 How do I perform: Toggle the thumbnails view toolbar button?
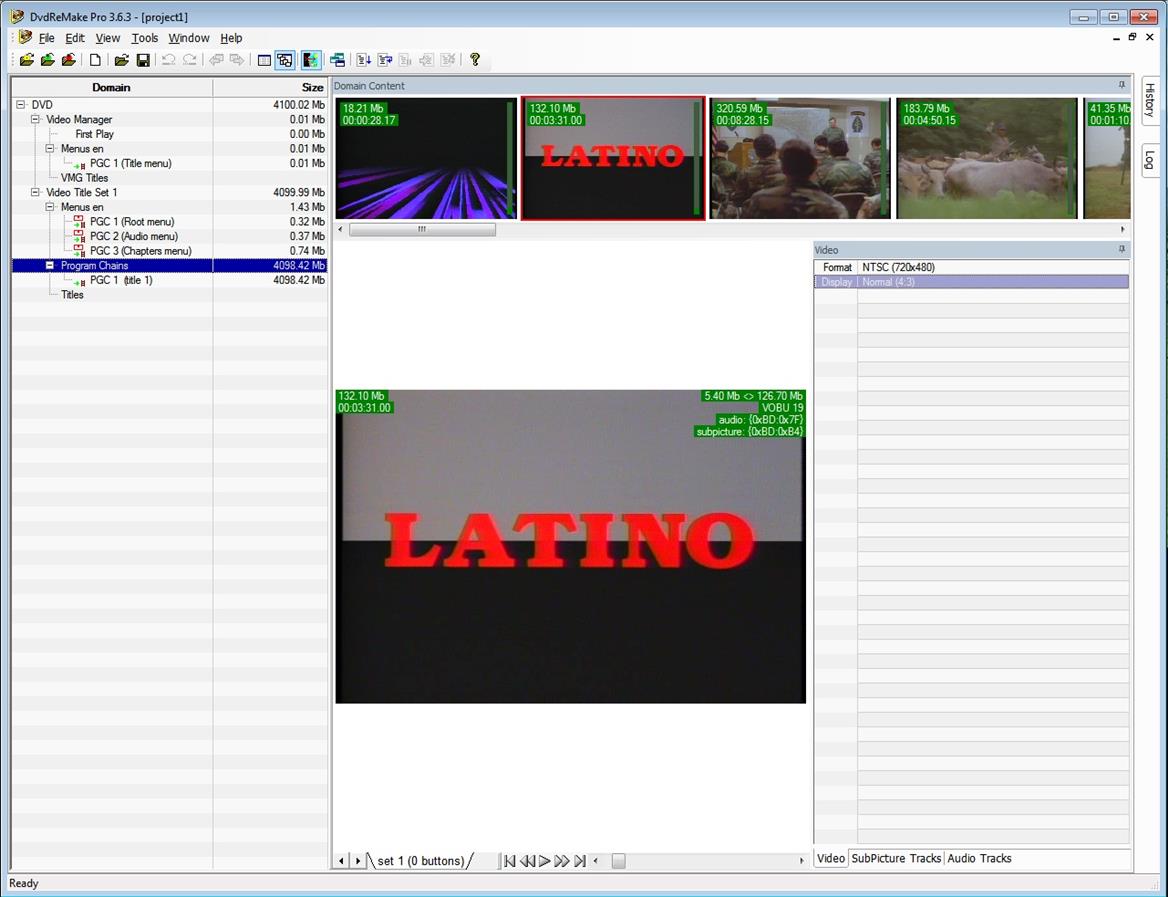coord(285,60)
